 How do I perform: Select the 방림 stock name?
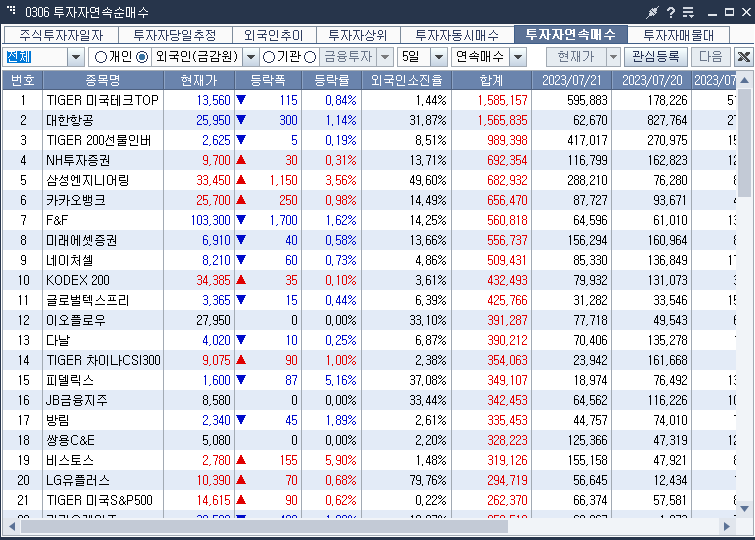point(58,420)
